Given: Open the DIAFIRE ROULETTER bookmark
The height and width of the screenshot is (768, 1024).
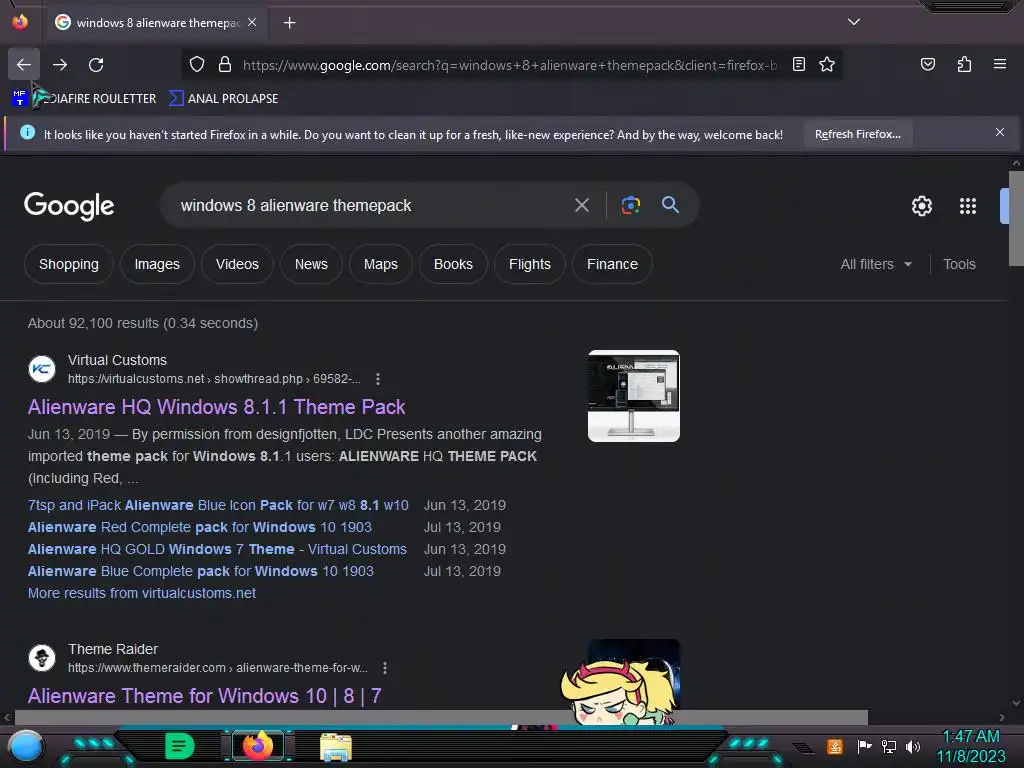Looking at the screenshot, I should pos(84,99).
